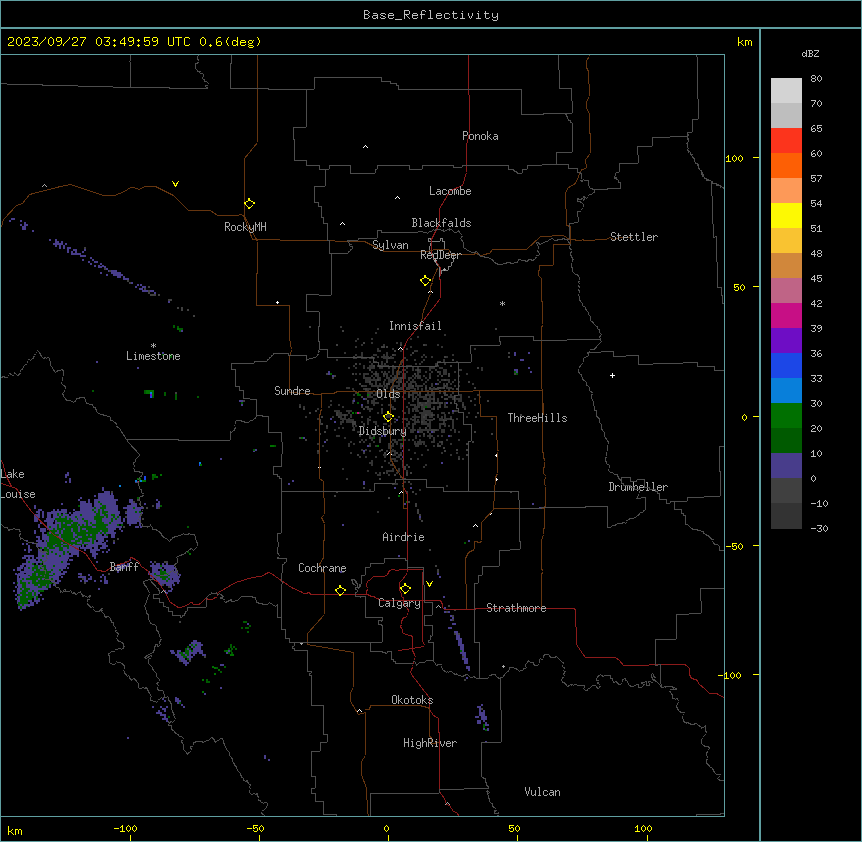The height and width of the screenshot is (842, 862).
Task: Click the 0 km label on bottom axis
Action: coord(386,828)
